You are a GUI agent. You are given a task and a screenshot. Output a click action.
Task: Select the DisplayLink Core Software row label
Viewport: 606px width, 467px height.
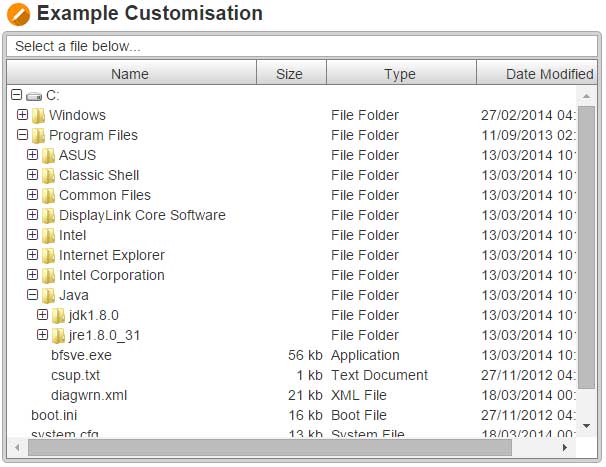coord(142,215)
